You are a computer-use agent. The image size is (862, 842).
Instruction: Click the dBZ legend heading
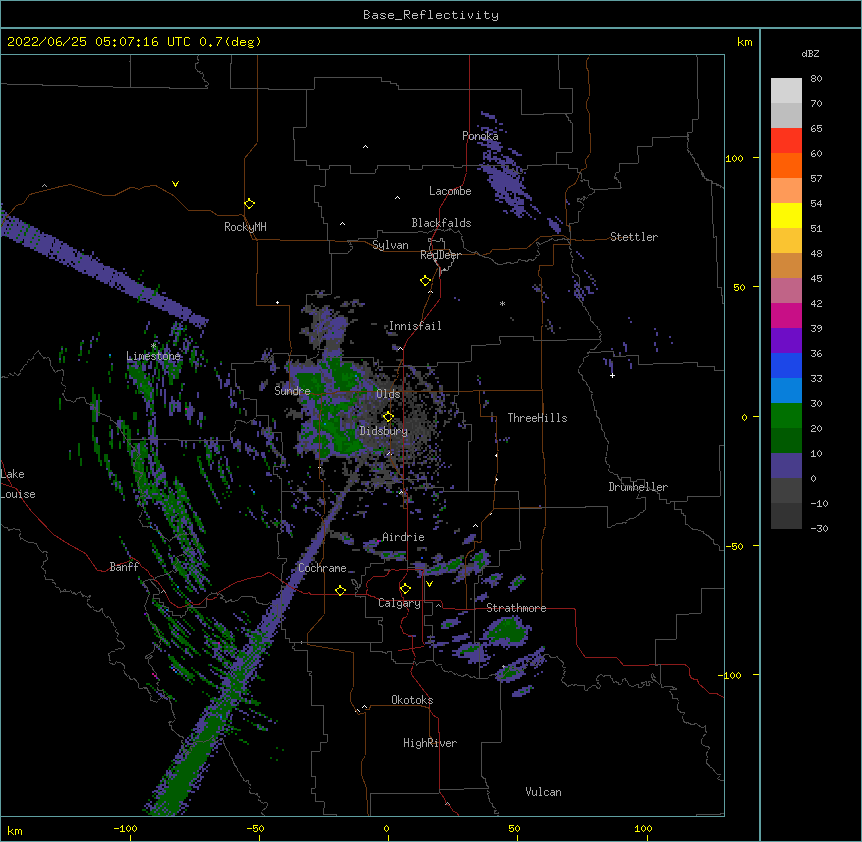tap(810, 53)
